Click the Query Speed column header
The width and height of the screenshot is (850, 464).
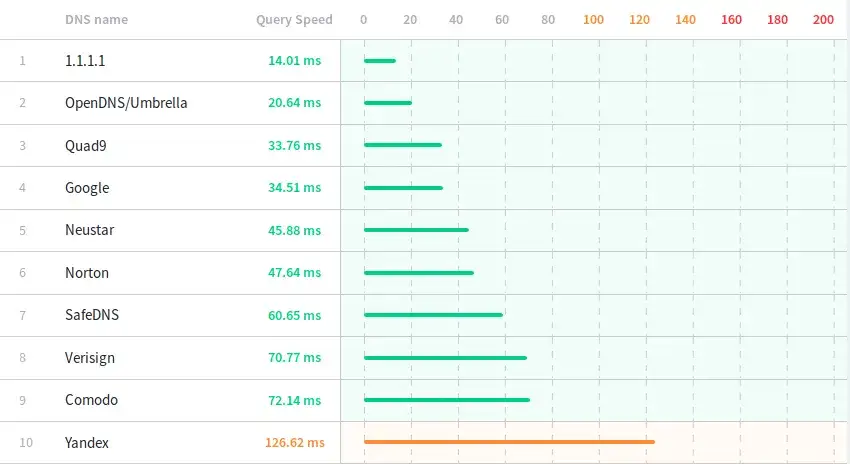(x=294, y=20)
